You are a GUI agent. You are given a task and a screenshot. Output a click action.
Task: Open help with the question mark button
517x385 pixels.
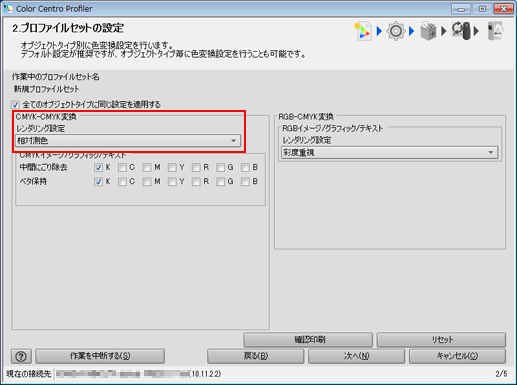[x=21, y=356]
